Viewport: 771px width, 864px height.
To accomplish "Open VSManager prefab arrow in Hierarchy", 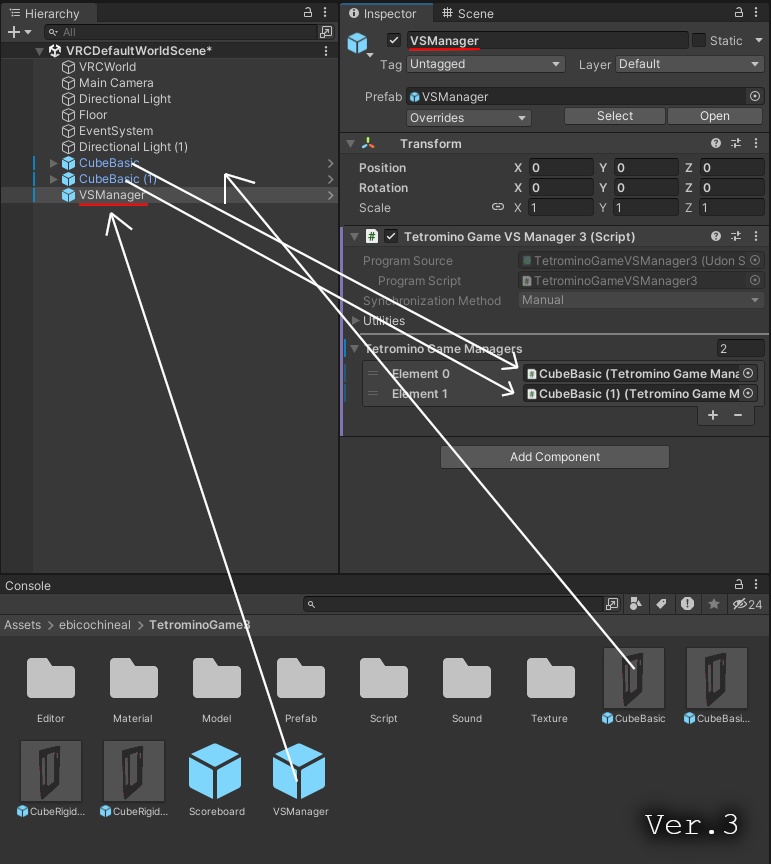I will [330, 195].
